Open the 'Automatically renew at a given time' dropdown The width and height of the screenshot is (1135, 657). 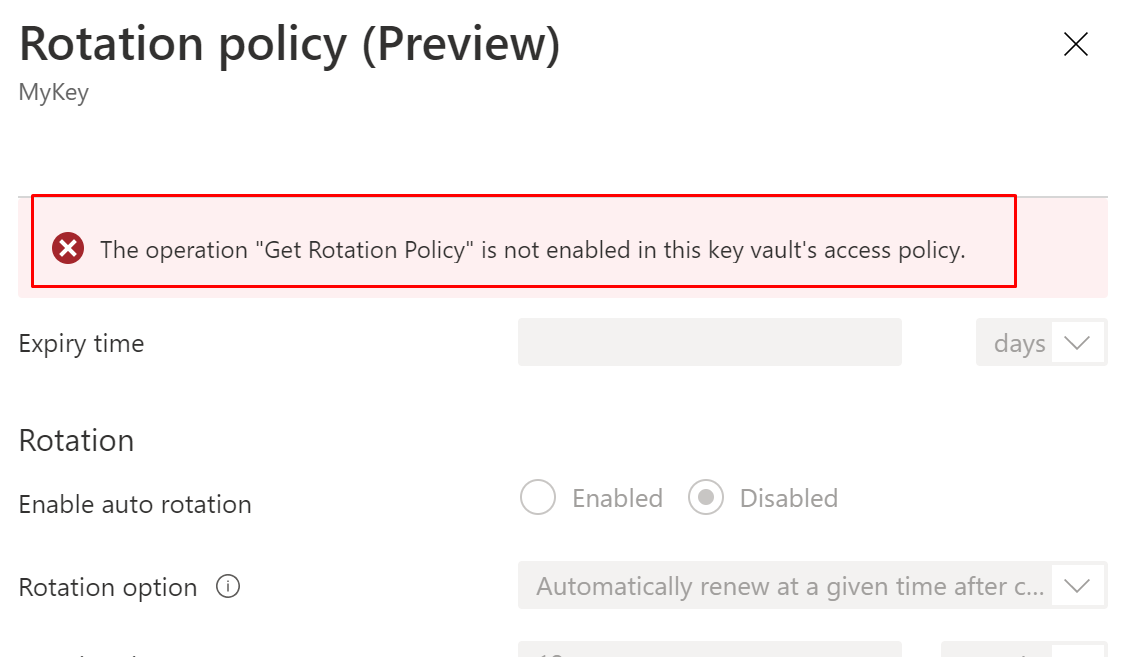(790, 586)
